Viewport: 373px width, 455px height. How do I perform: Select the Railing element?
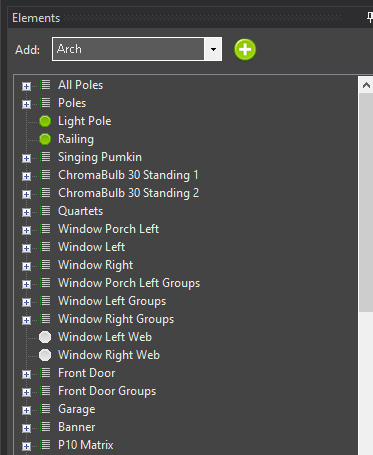pos(76,139)
